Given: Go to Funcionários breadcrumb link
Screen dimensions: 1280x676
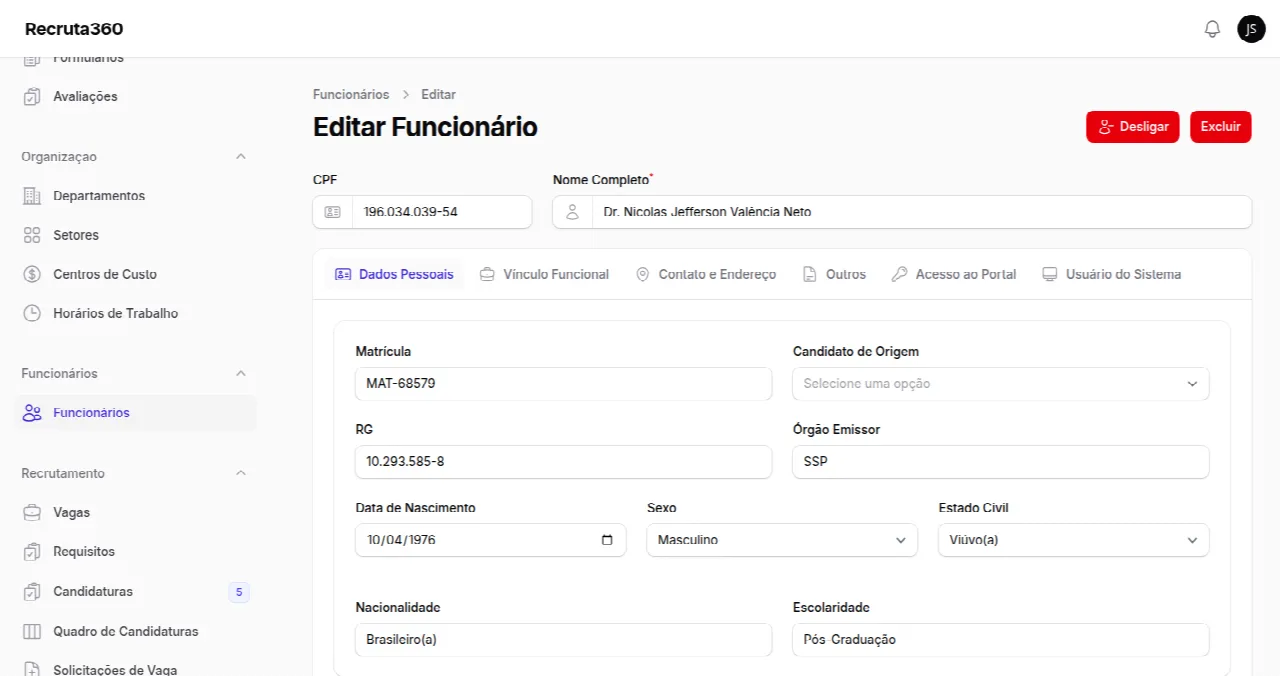Looking at the screenshot, I should pyautogui.click(x=351, y=95).
